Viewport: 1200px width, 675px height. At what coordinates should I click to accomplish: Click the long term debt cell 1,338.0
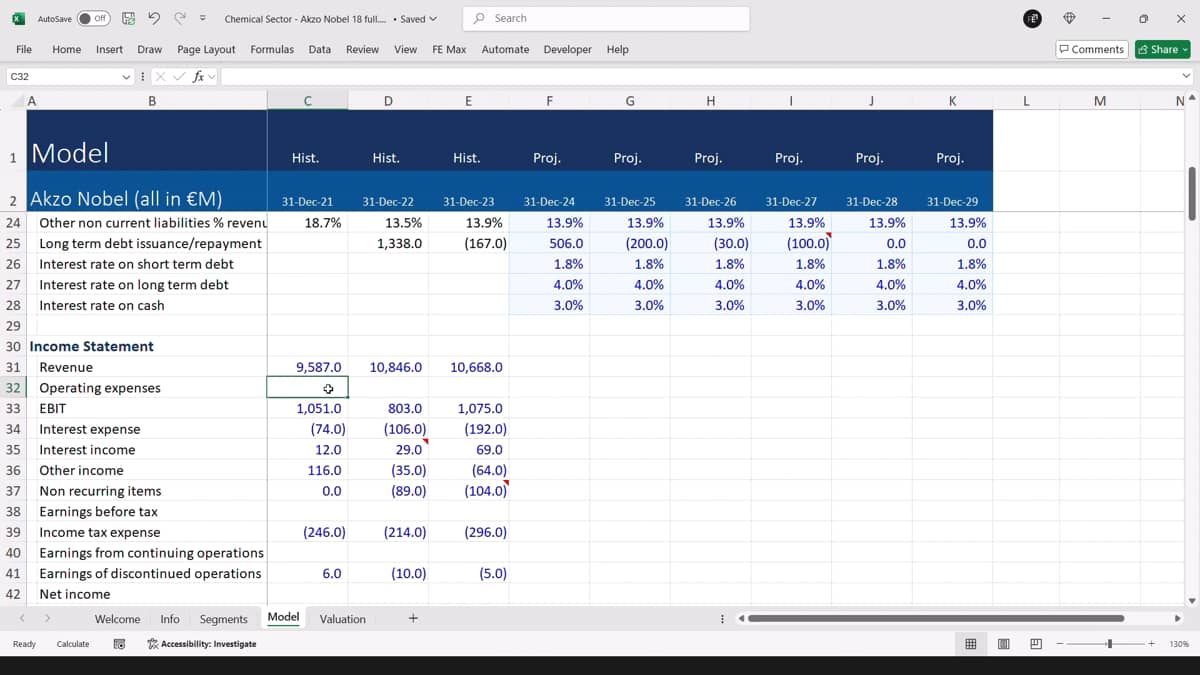(388, 243)
